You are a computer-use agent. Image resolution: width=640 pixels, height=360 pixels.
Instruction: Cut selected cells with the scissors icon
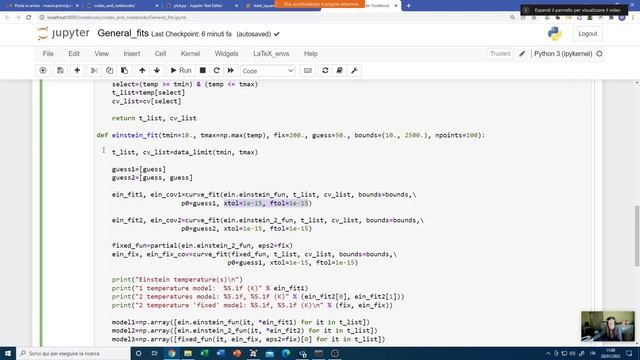point(94,71)
